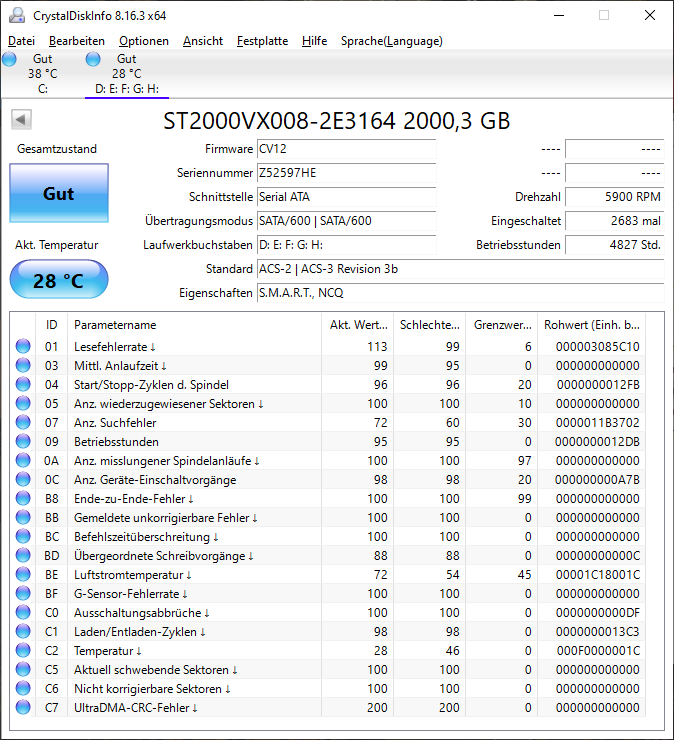
Task: Click the Akt. Temperatur label
Action: 57,245
